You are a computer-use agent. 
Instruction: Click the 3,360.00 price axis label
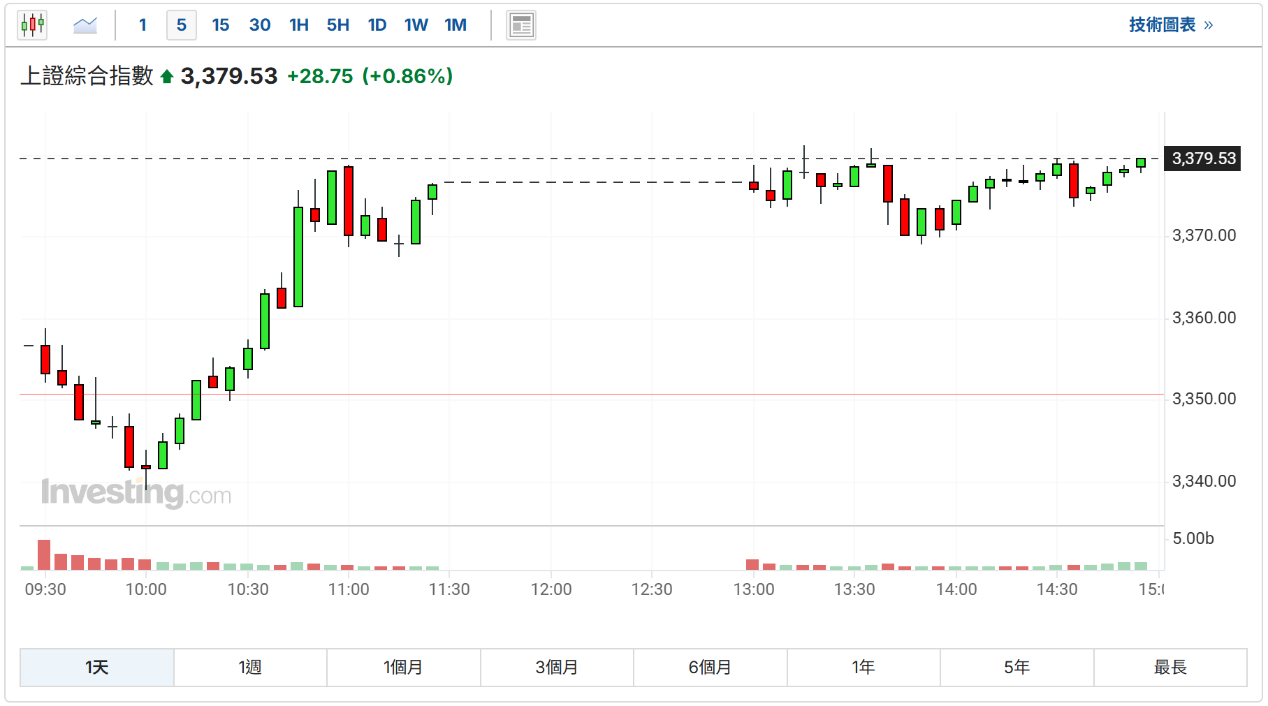1204,318
